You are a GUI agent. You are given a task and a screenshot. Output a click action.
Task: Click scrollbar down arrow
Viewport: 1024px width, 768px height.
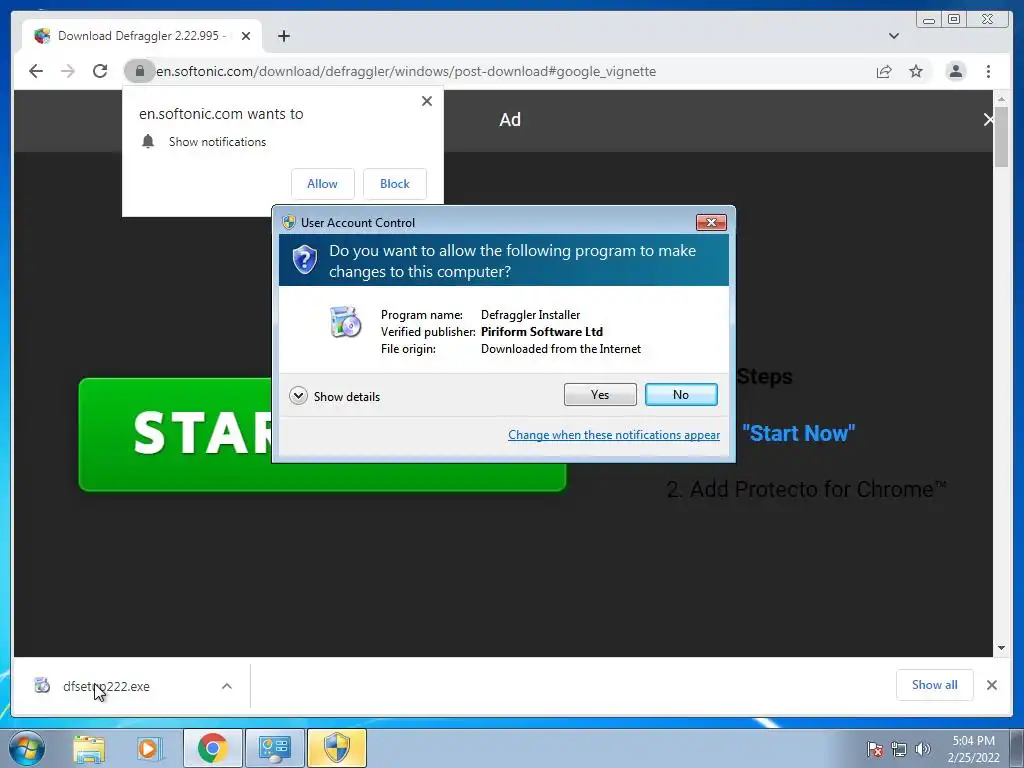pyautogui.click(x=1001, y=648)
